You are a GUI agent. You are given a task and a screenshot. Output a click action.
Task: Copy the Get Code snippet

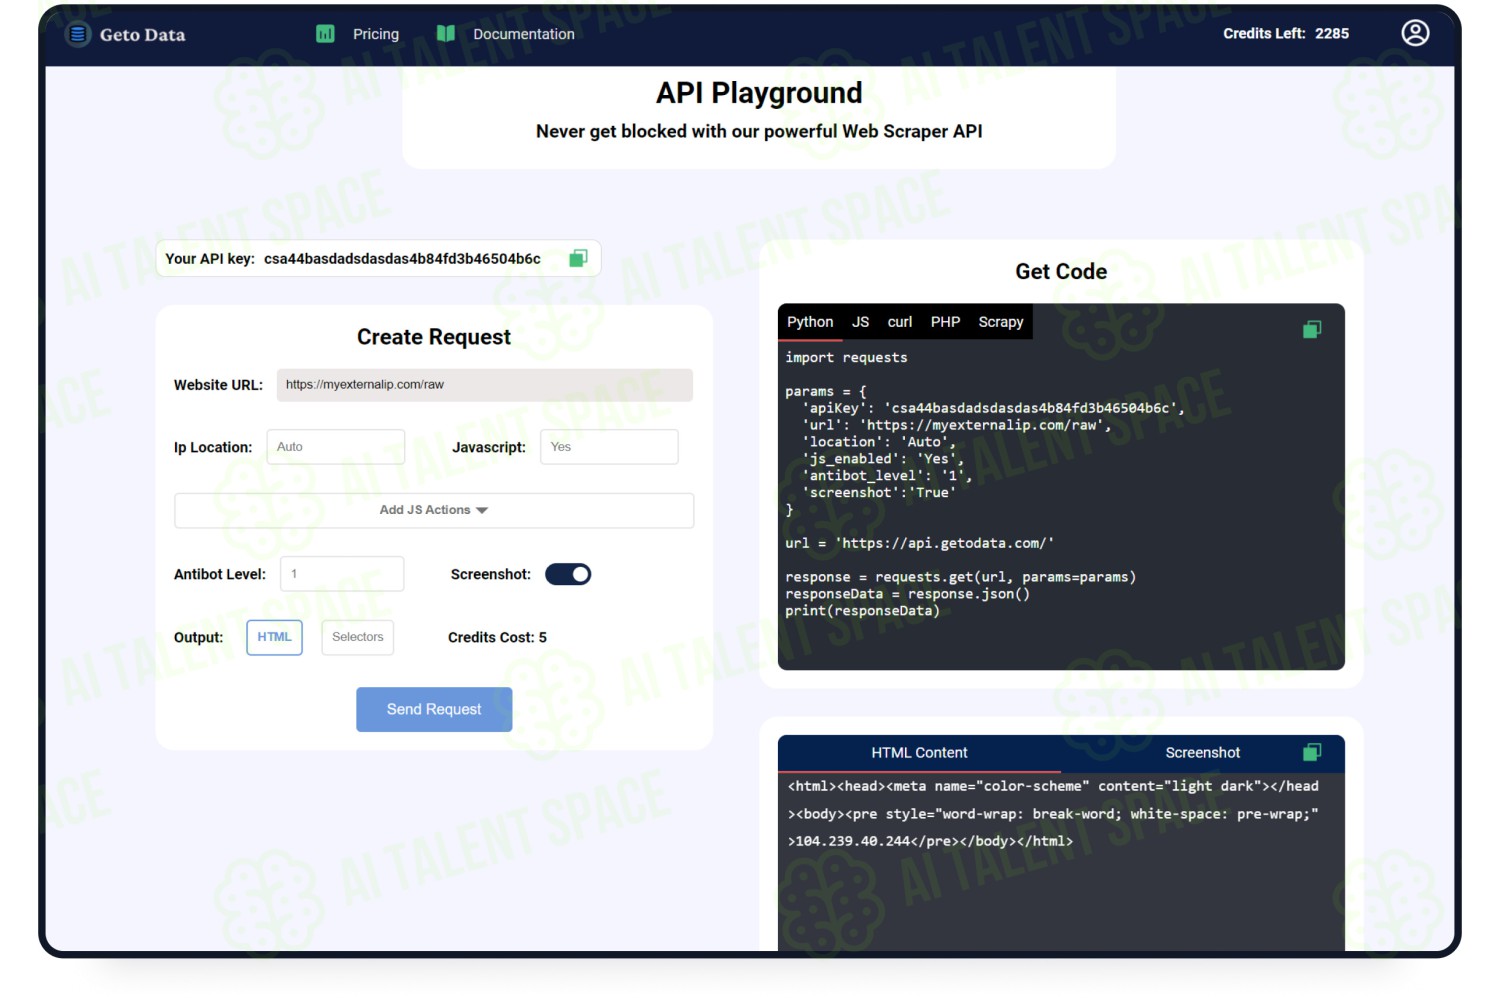(x=1312, y=329)
